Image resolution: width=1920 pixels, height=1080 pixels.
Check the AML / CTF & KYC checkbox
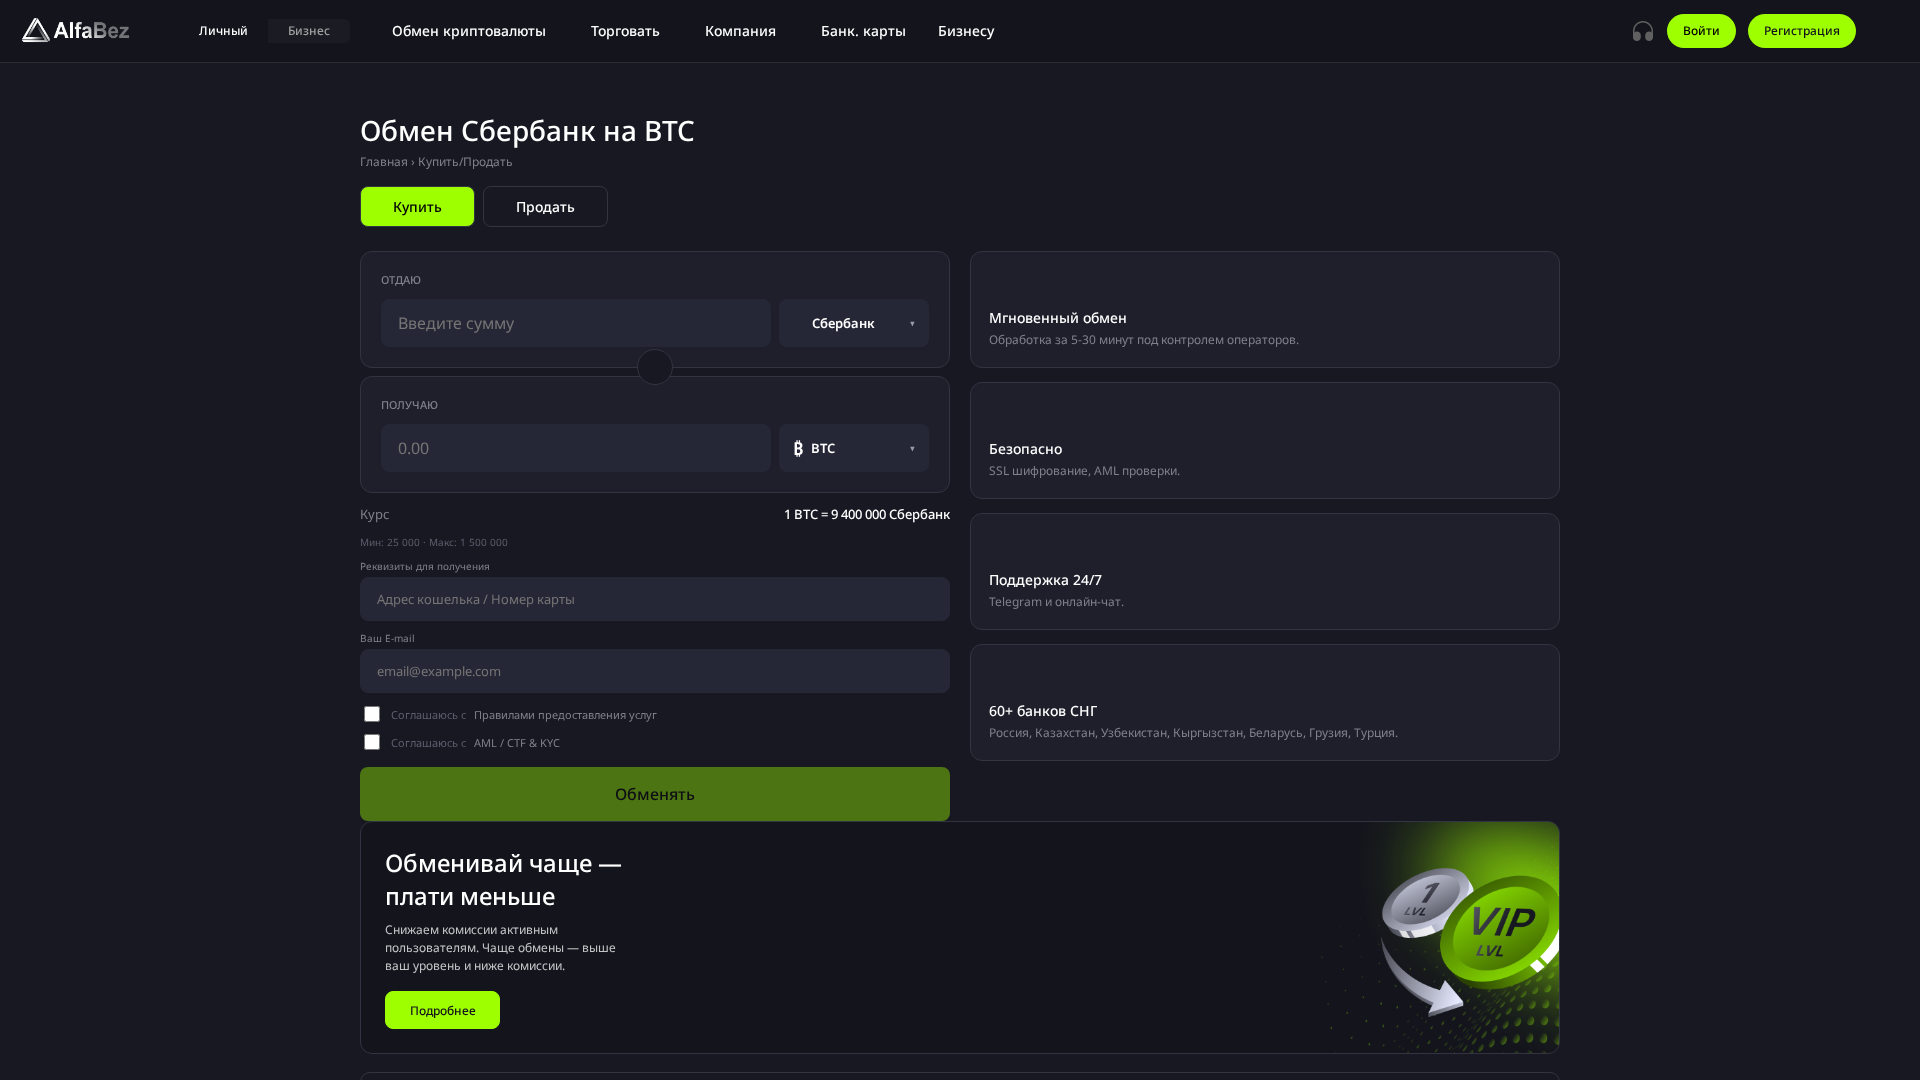pos(372,742)
